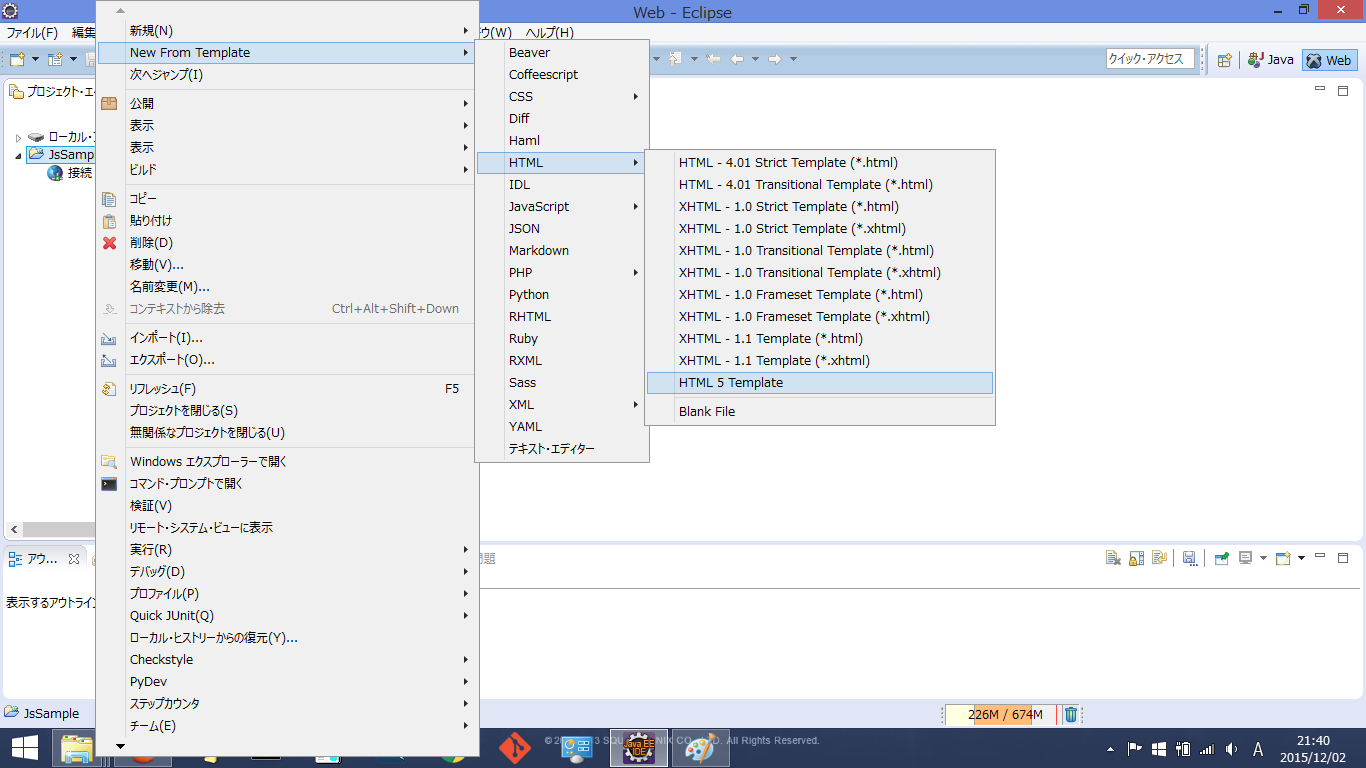Select Coffeescript template type

tap(562, 74)
